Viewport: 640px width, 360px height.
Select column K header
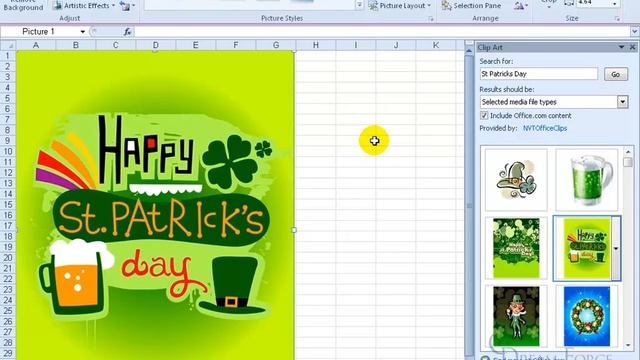pyautogui.click(x=436, y=45)
